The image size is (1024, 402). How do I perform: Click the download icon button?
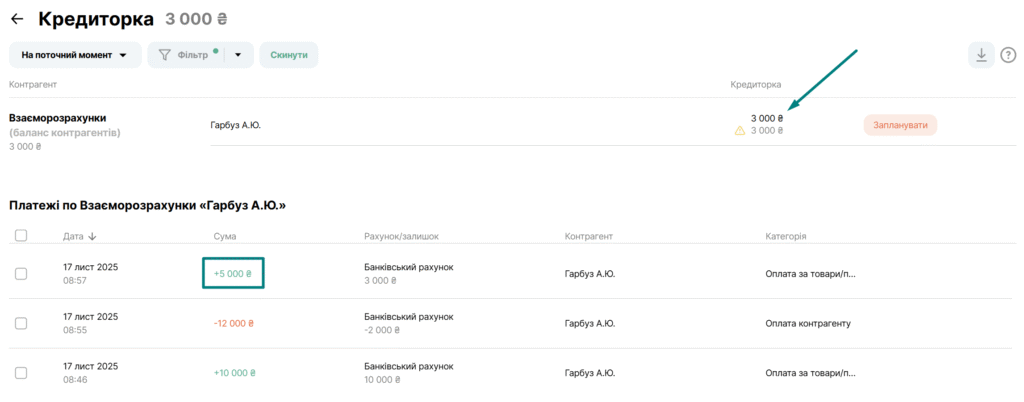[x=981, y=55]
